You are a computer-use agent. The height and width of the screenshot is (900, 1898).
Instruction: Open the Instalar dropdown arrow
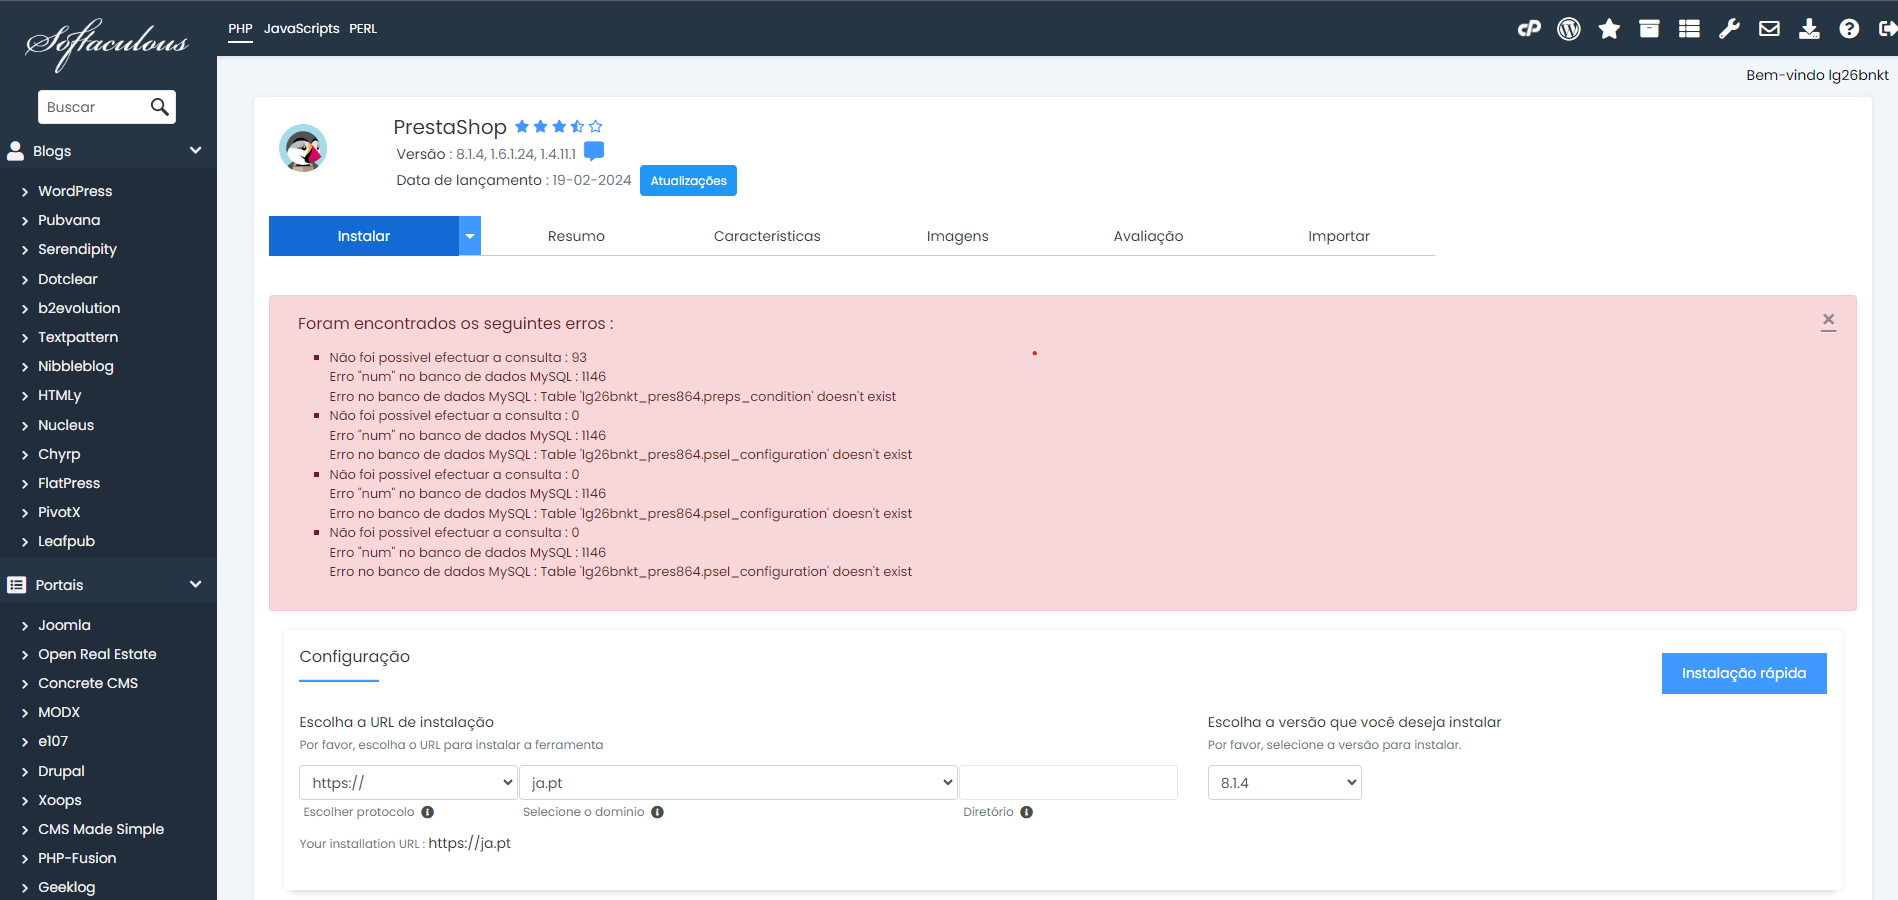point(470,236)
